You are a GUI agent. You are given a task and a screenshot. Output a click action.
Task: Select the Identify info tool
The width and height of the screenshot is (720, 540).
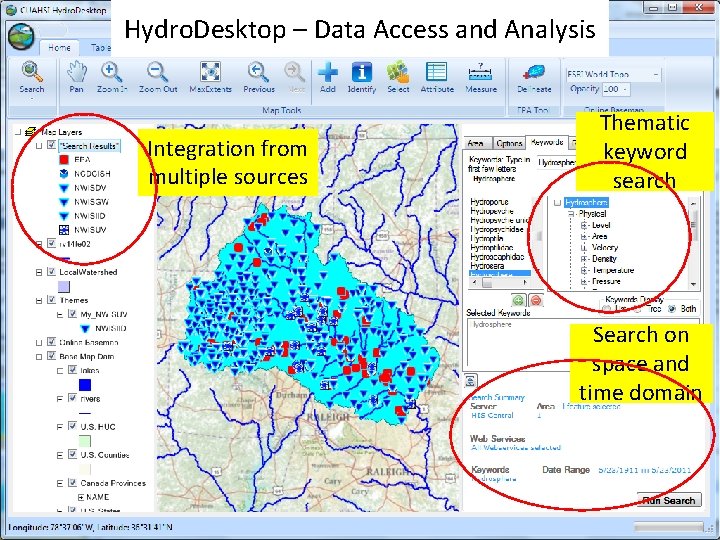pyautogui.click(x=362, y=77)
